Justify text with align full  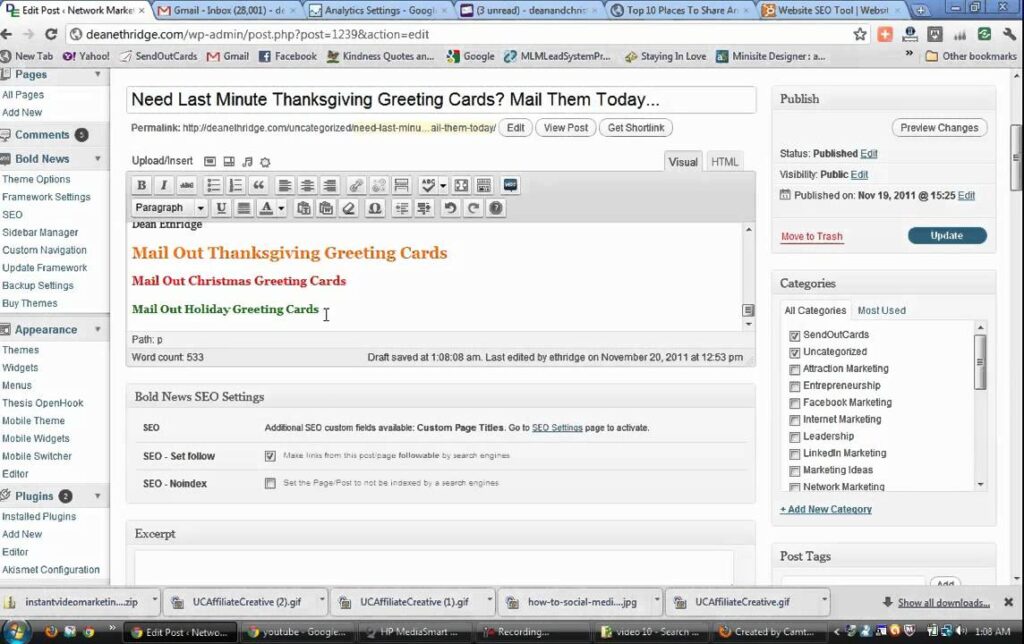click(244, 208)
